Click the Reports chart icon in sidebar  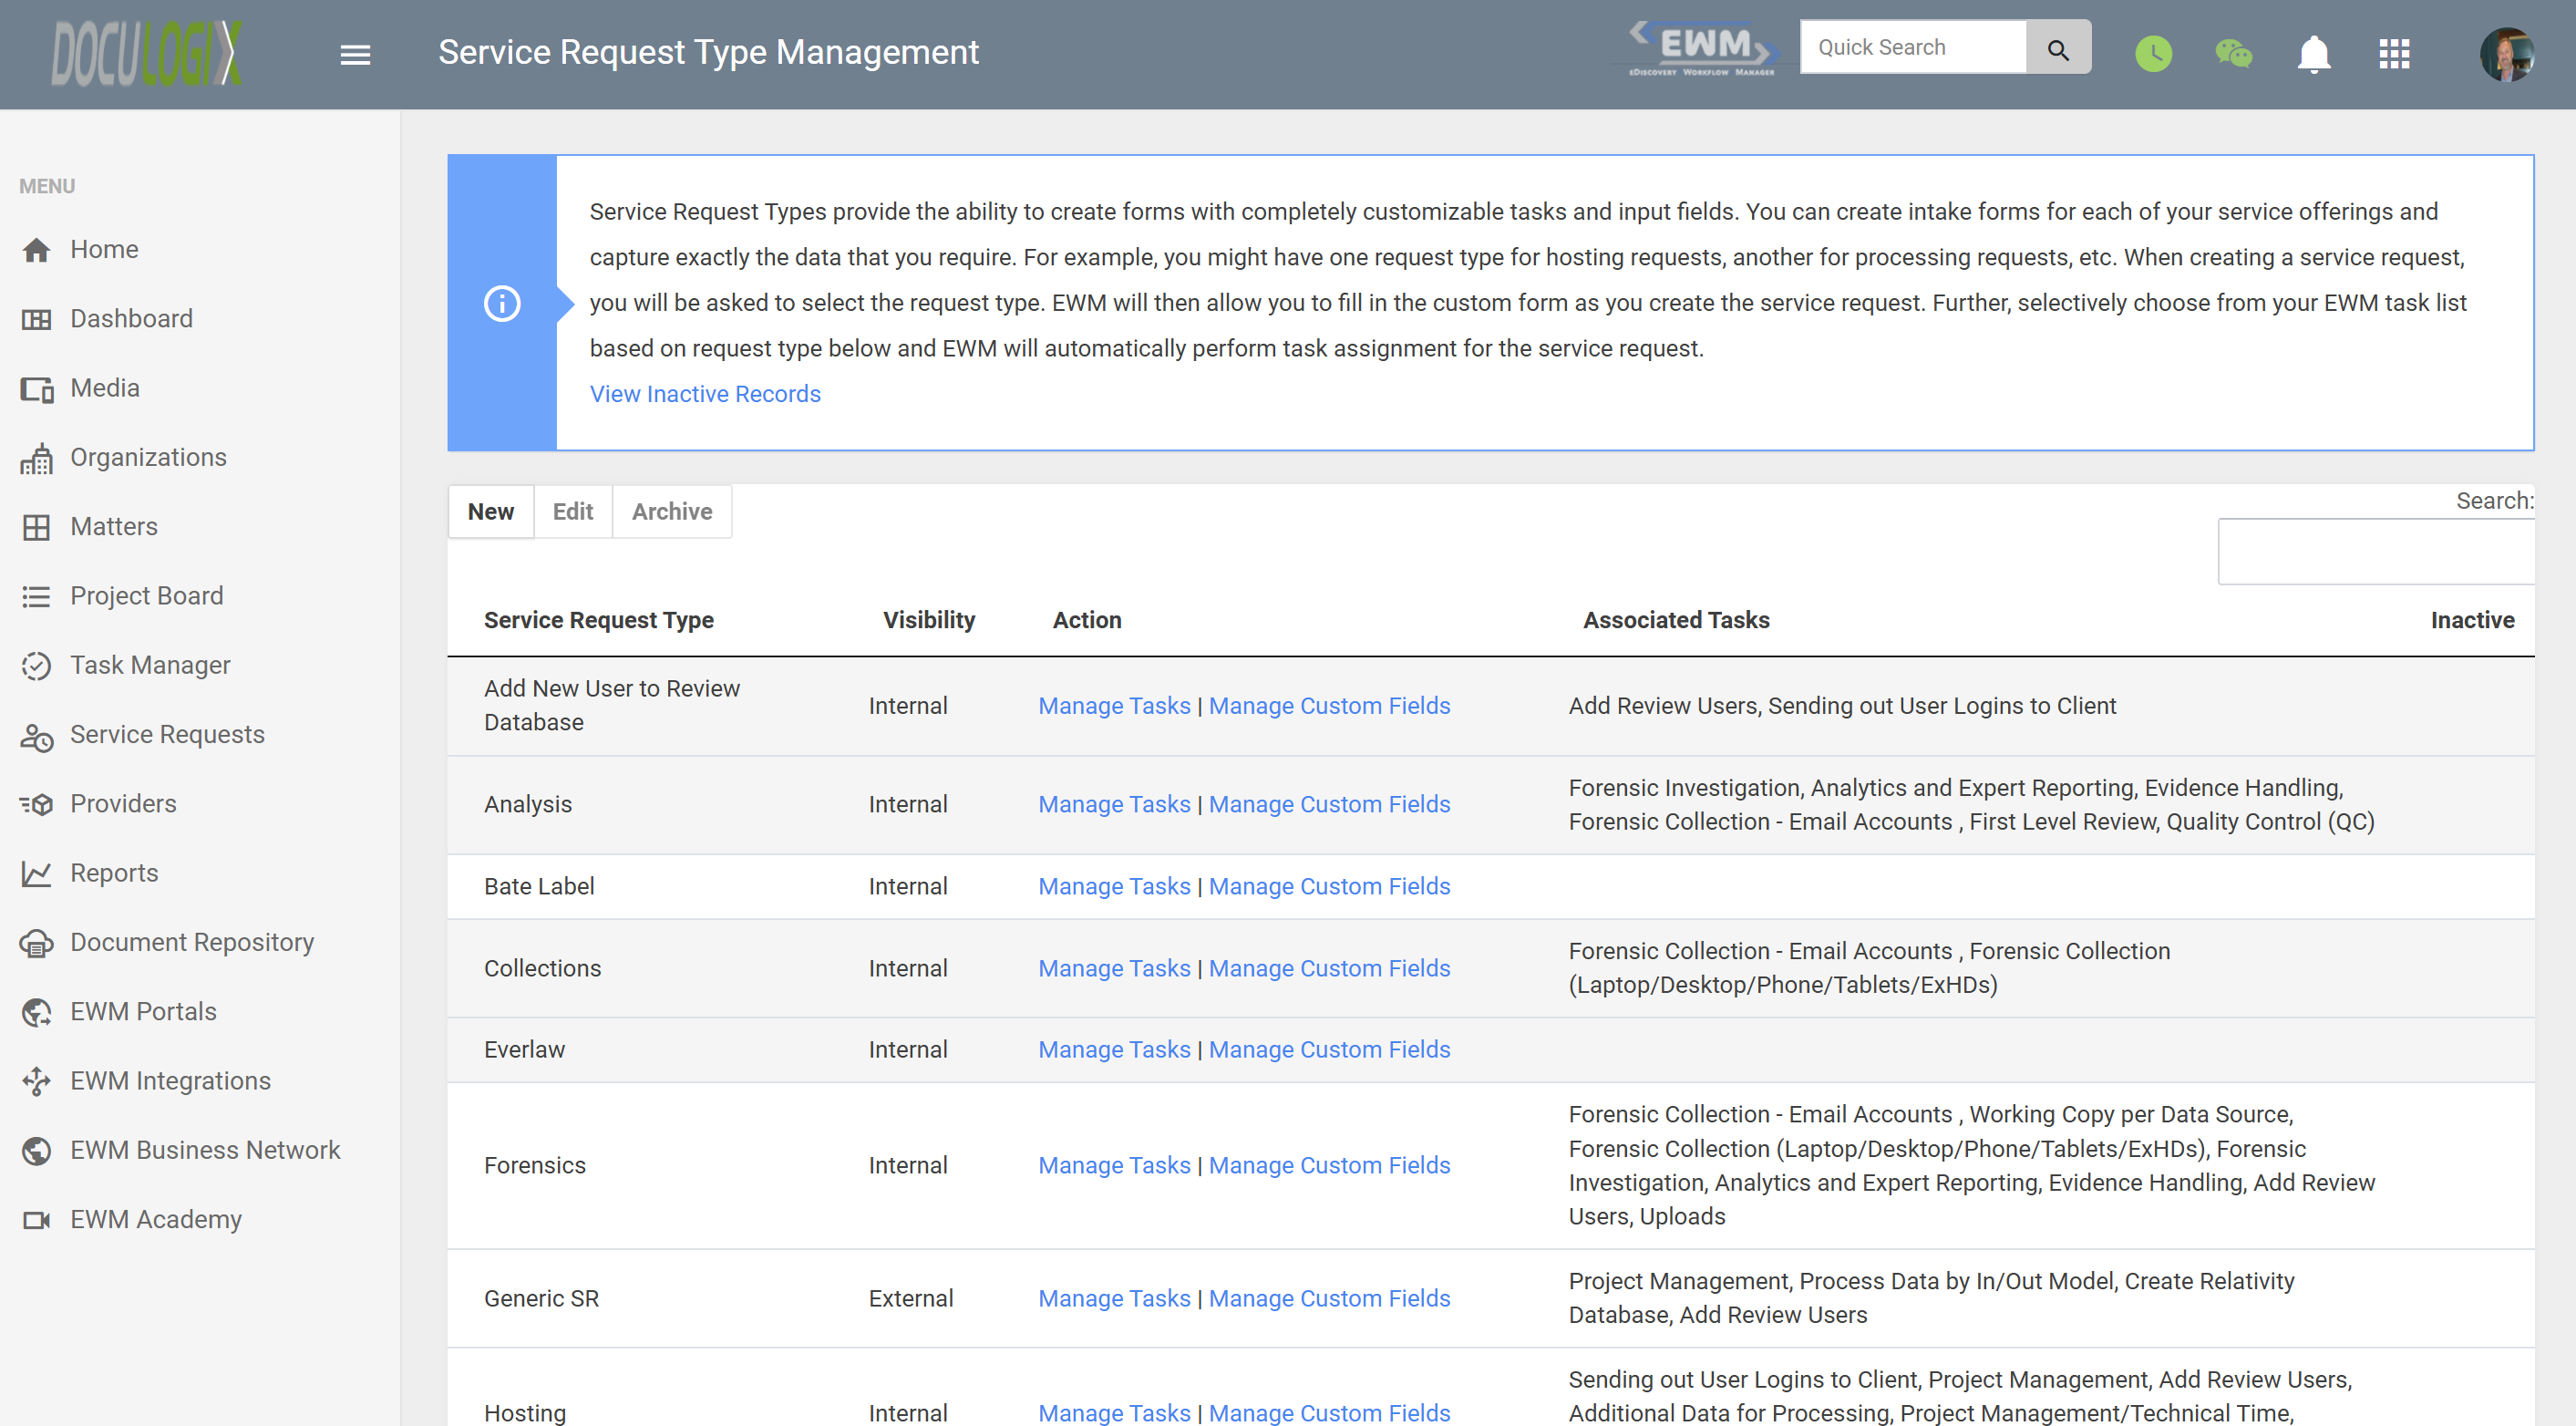pyautogui.click(x=37, y=873)
